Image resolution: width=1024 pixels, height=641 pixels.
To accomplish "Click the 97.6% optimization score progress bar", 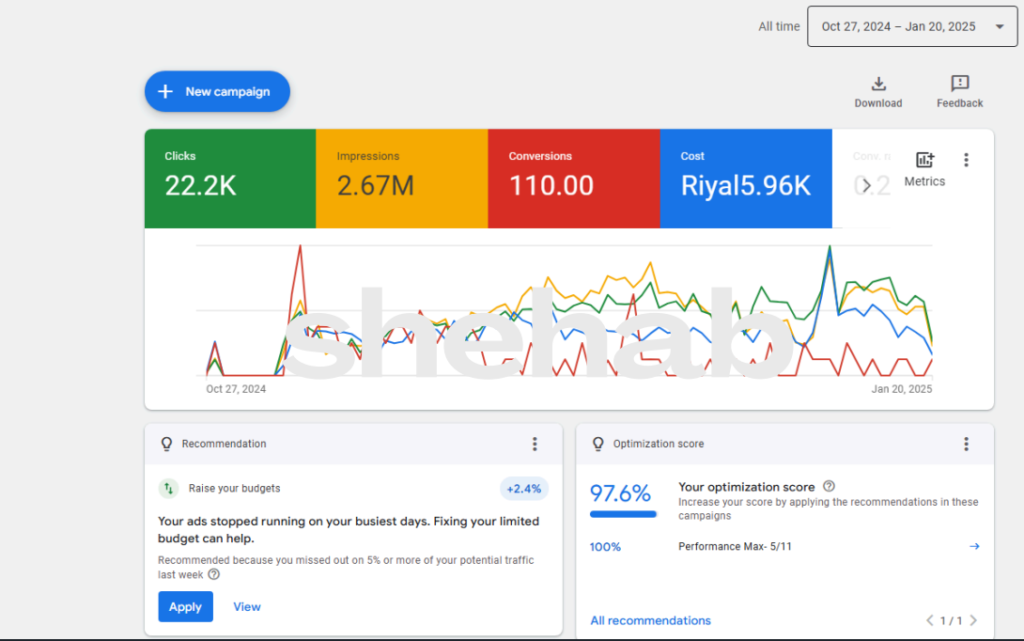I will coord(623,515).
